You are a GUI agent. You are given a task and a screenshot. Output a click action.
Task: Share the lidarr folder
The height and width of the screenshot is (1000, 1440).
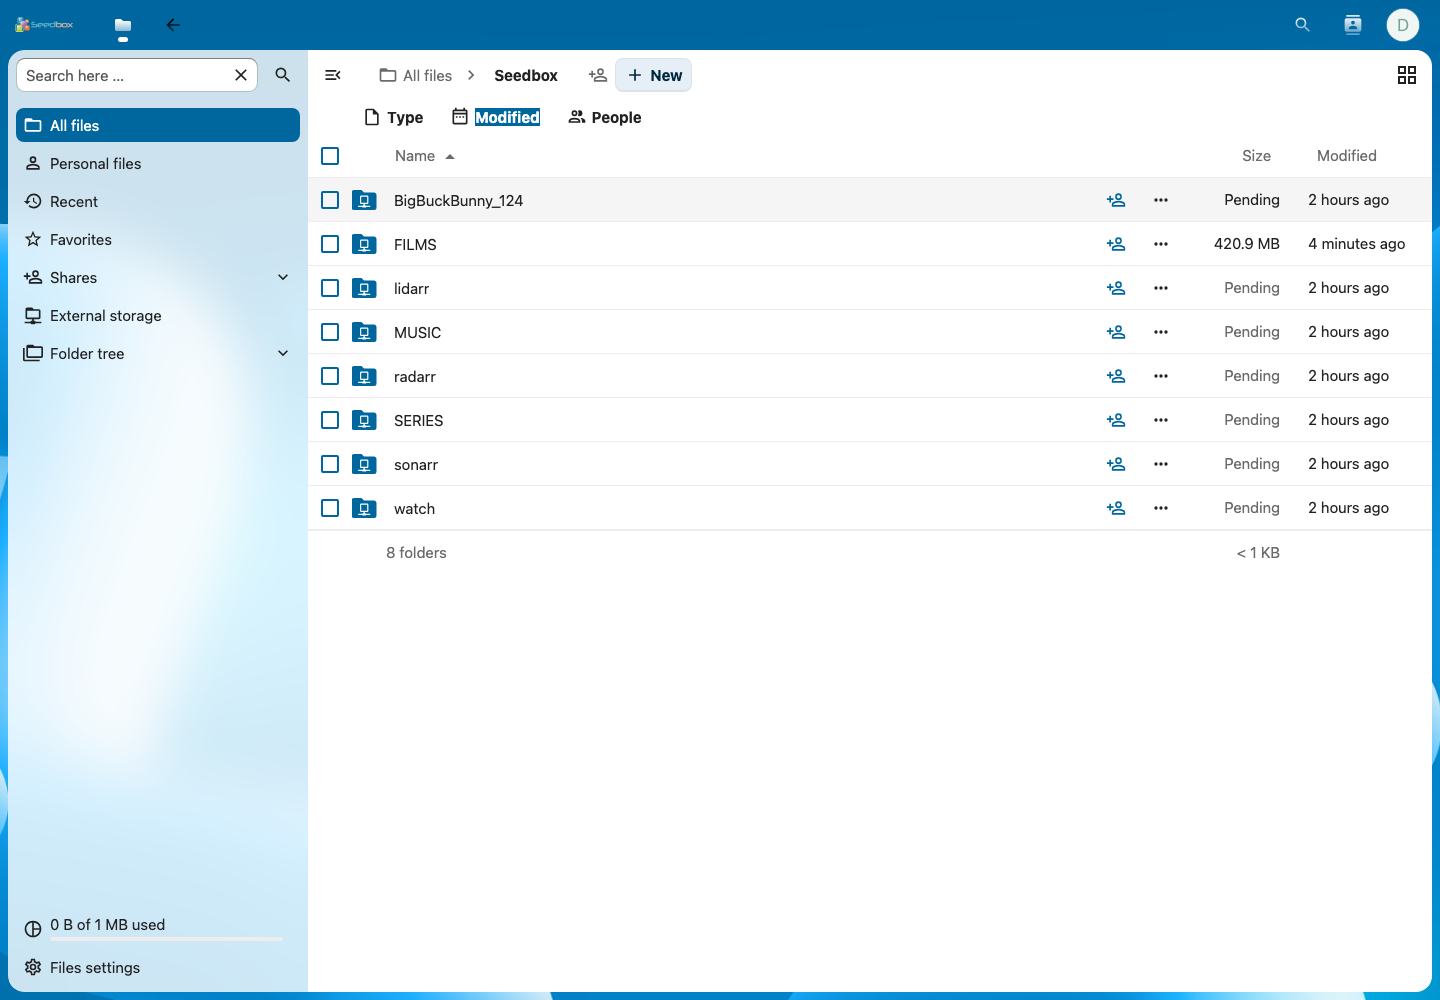[x=1116, y=288]
